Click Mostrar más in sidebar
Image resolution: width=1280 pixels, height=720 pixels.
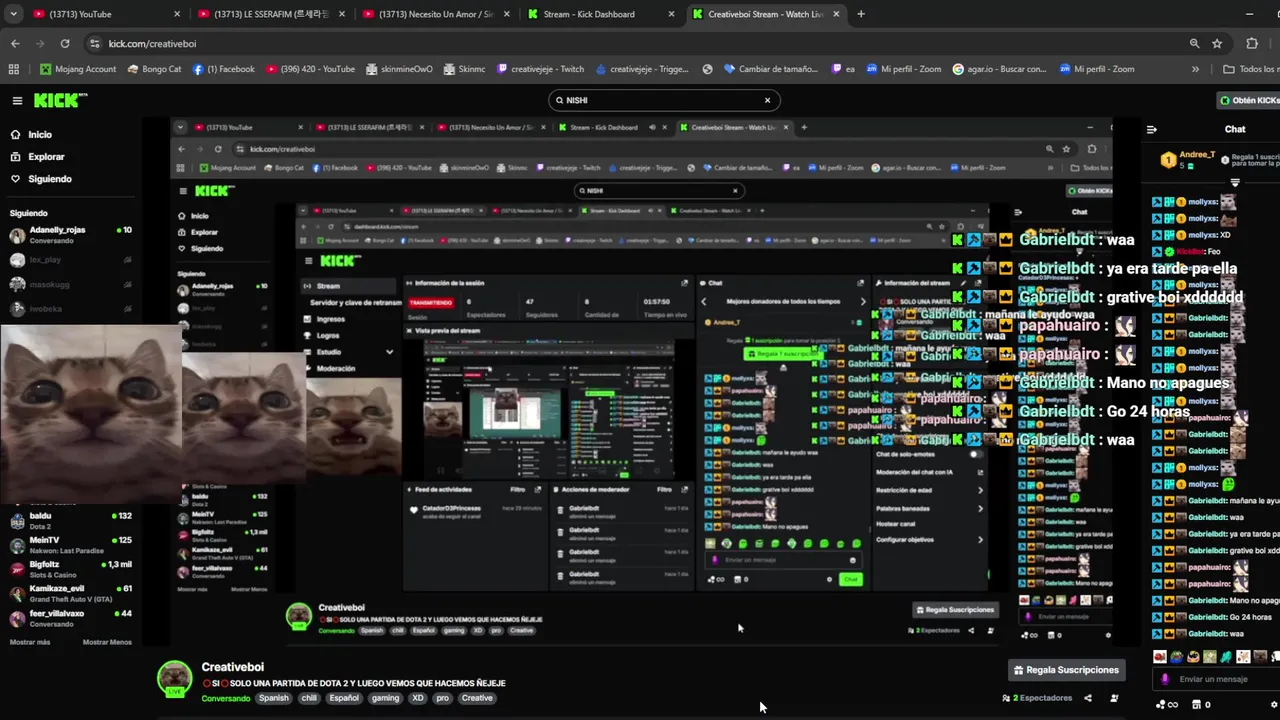(30, 642)
